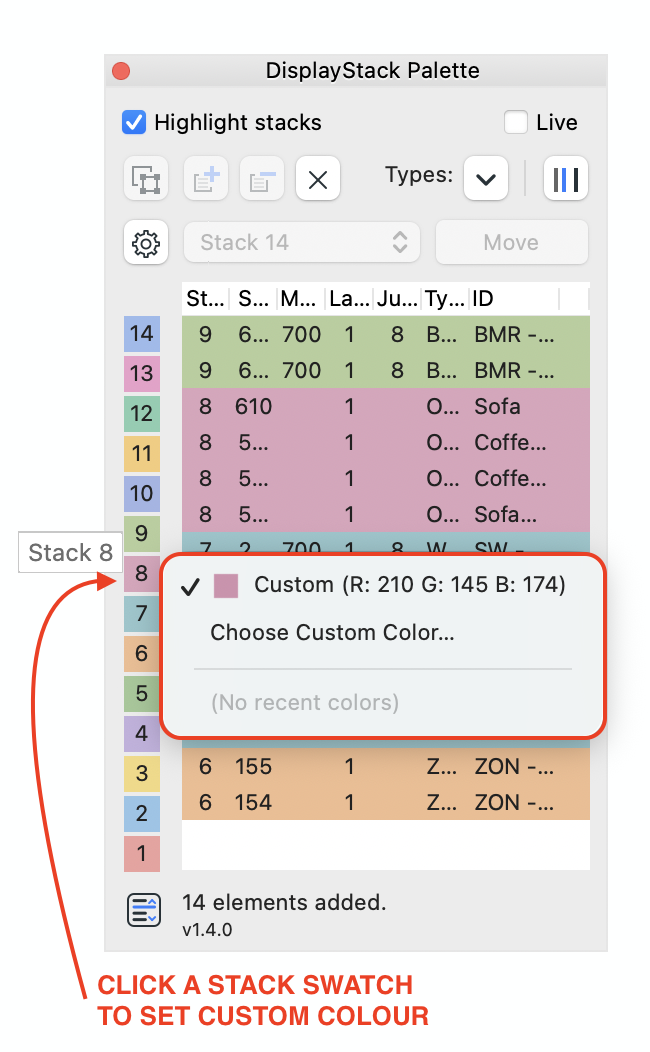
Task: Click the S... column header
Action: tap(253, 299)
